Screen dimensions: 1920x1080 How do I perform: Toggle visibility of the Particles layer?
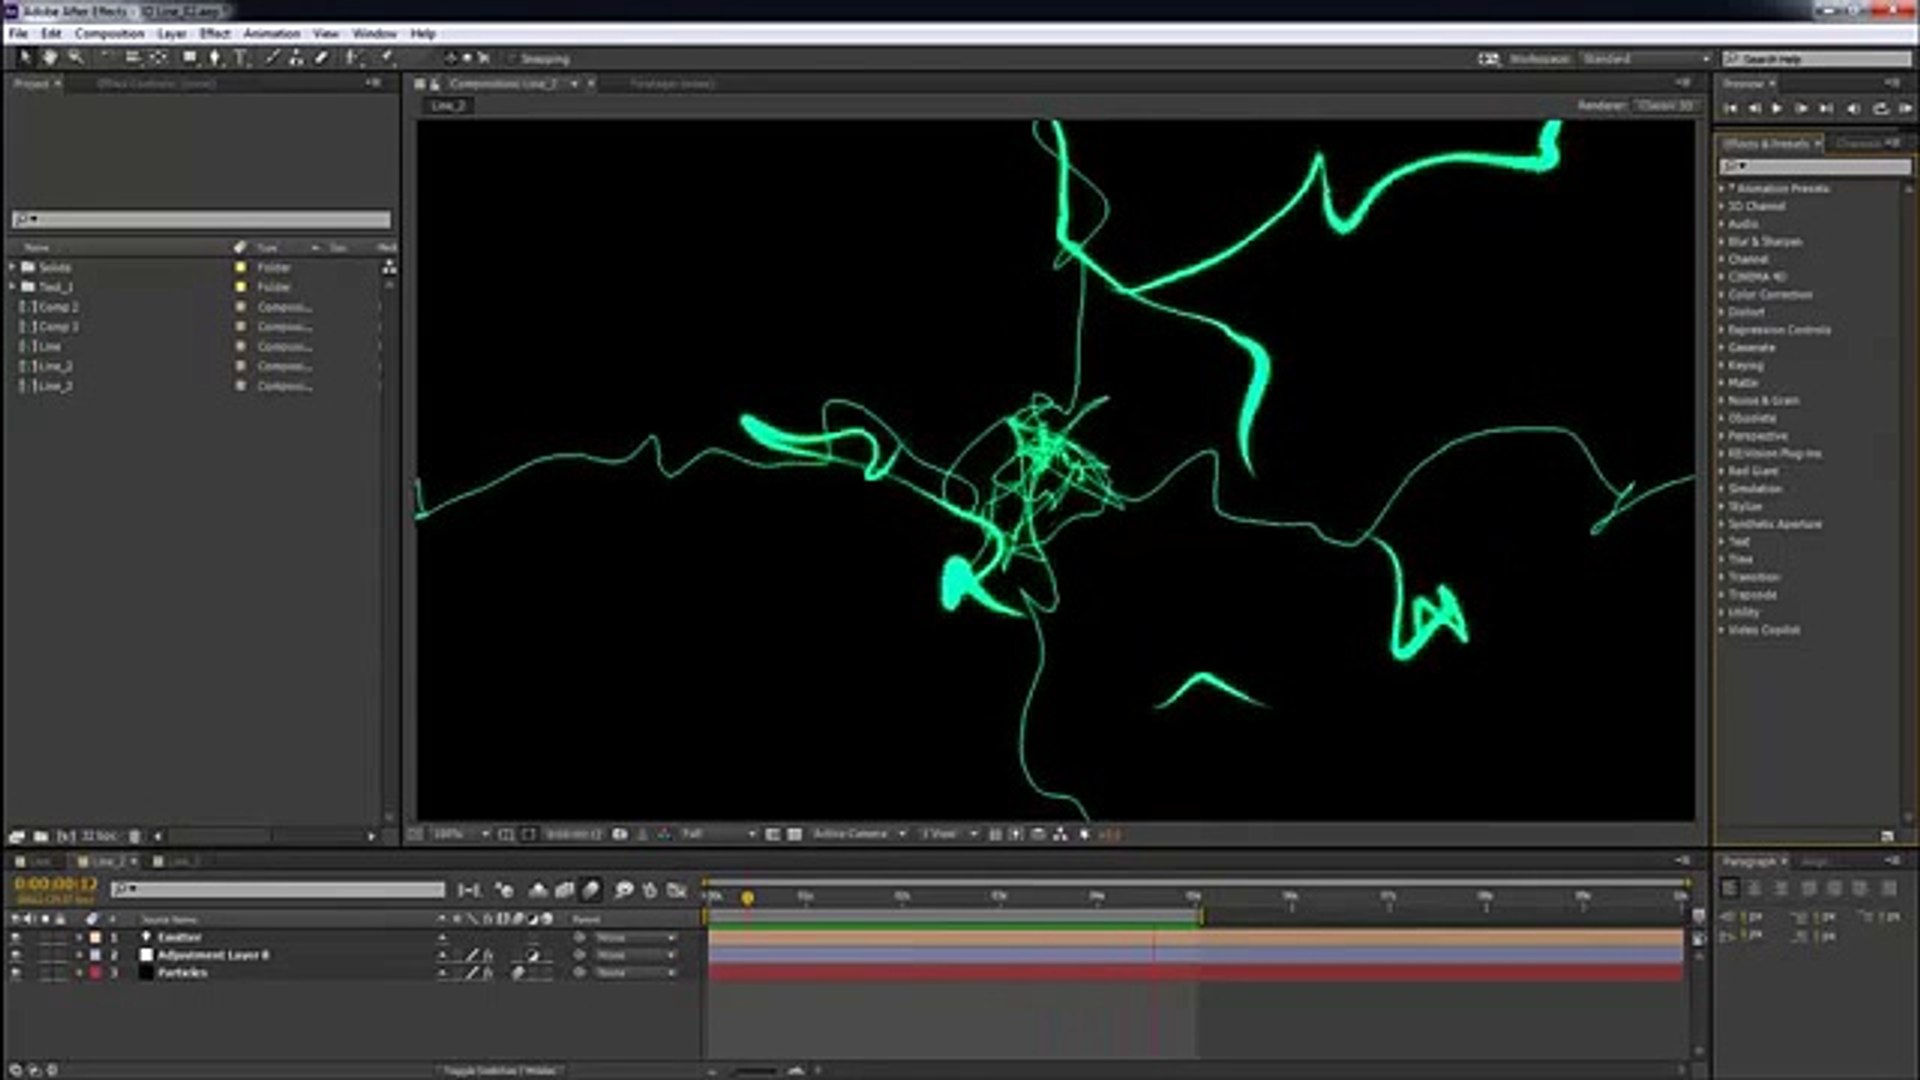[x=15, y=972]
